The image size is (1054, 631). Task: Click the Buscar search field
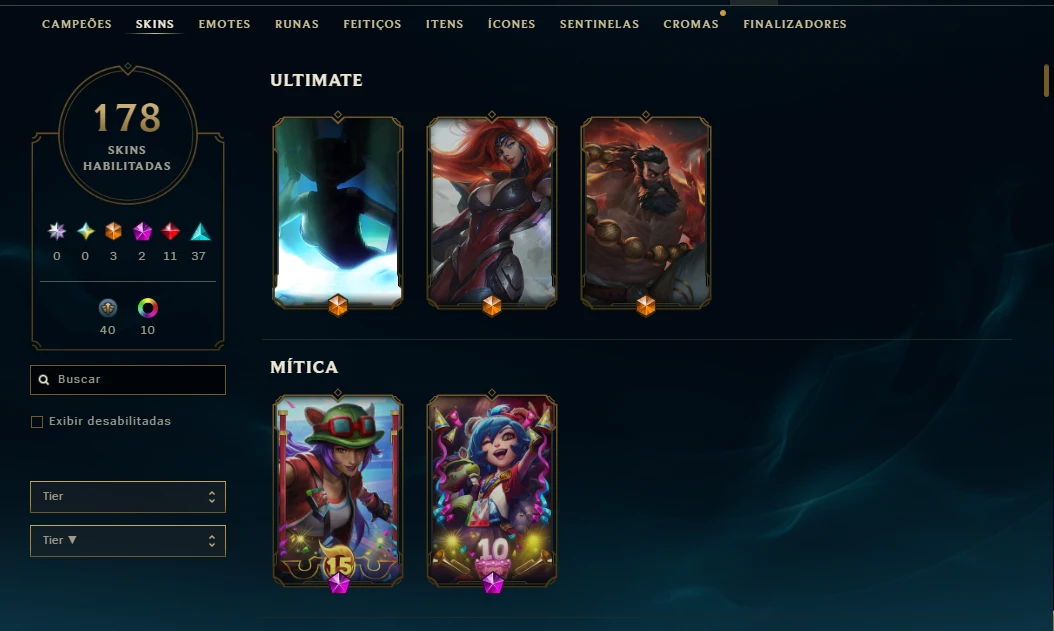pyautogui.click(x=128, y=380)
